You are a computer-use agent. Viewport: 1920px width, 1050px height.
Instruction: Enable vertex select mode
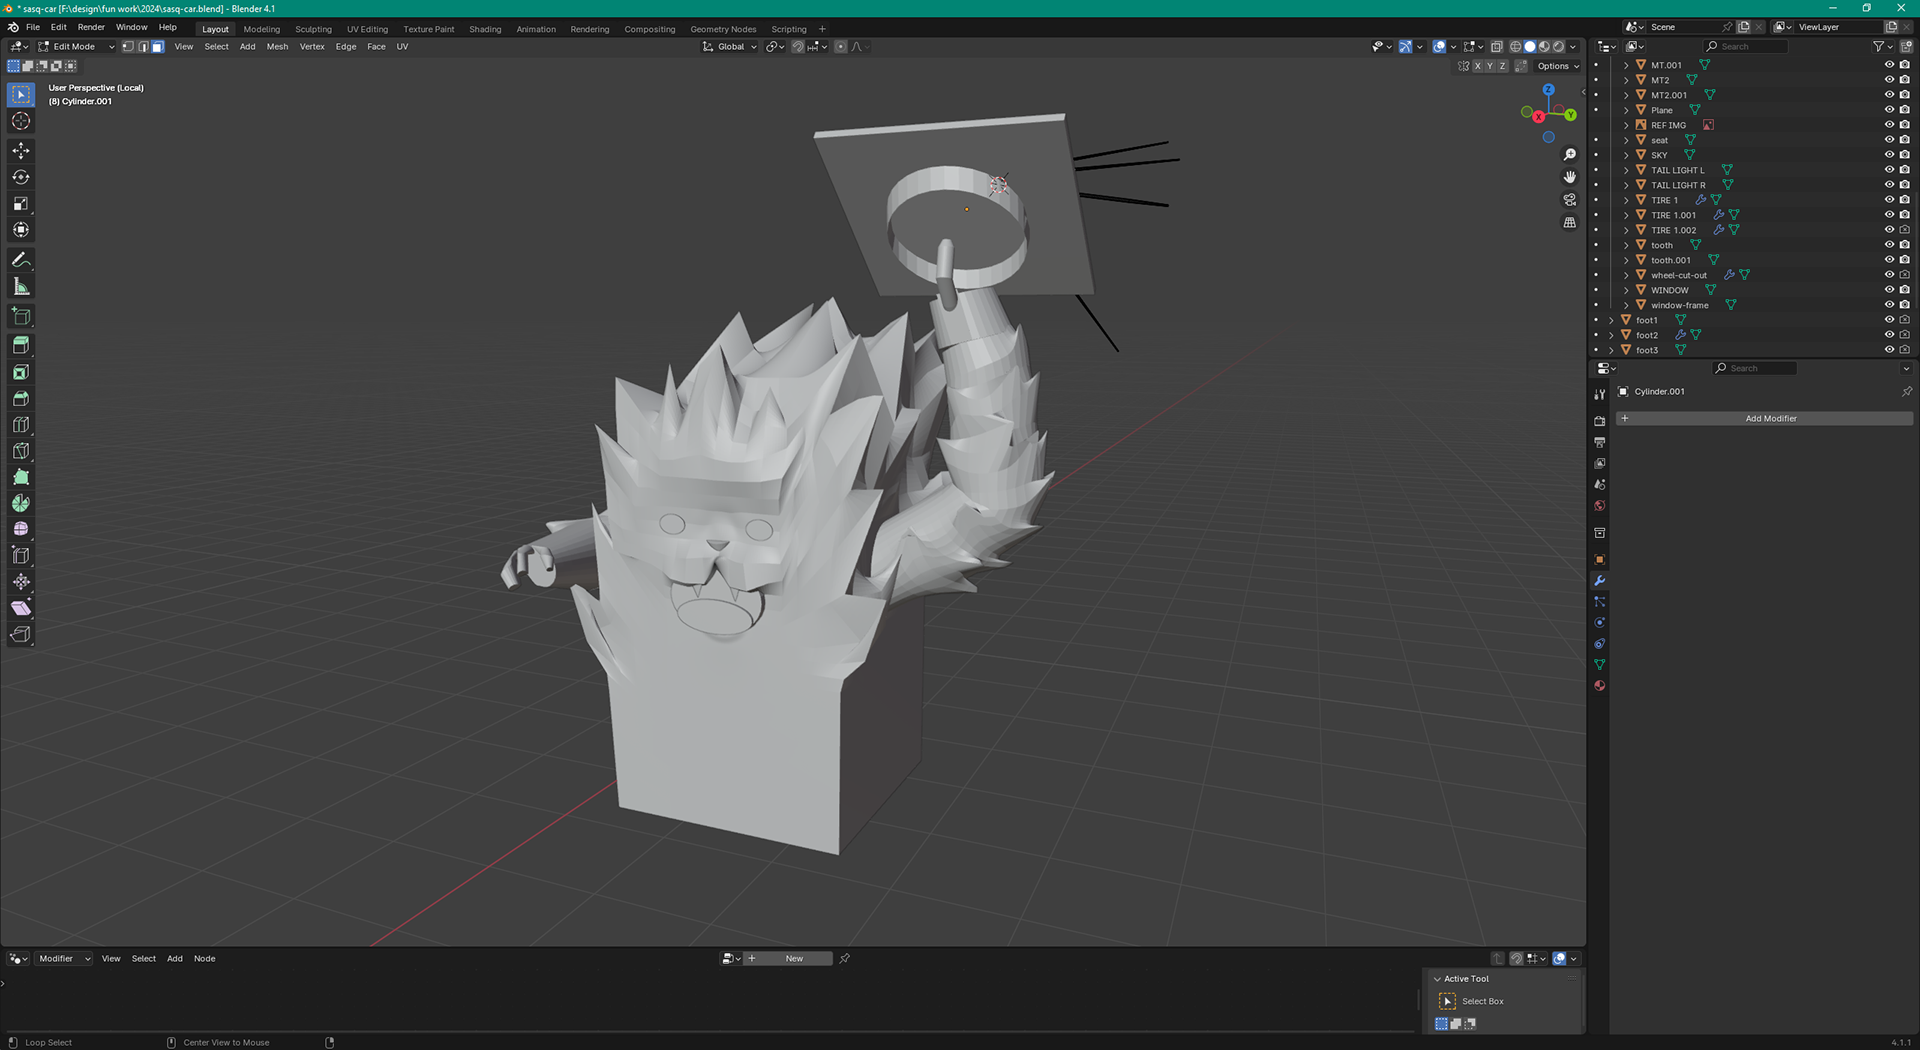pyautogui.click(x=128, y=47)
